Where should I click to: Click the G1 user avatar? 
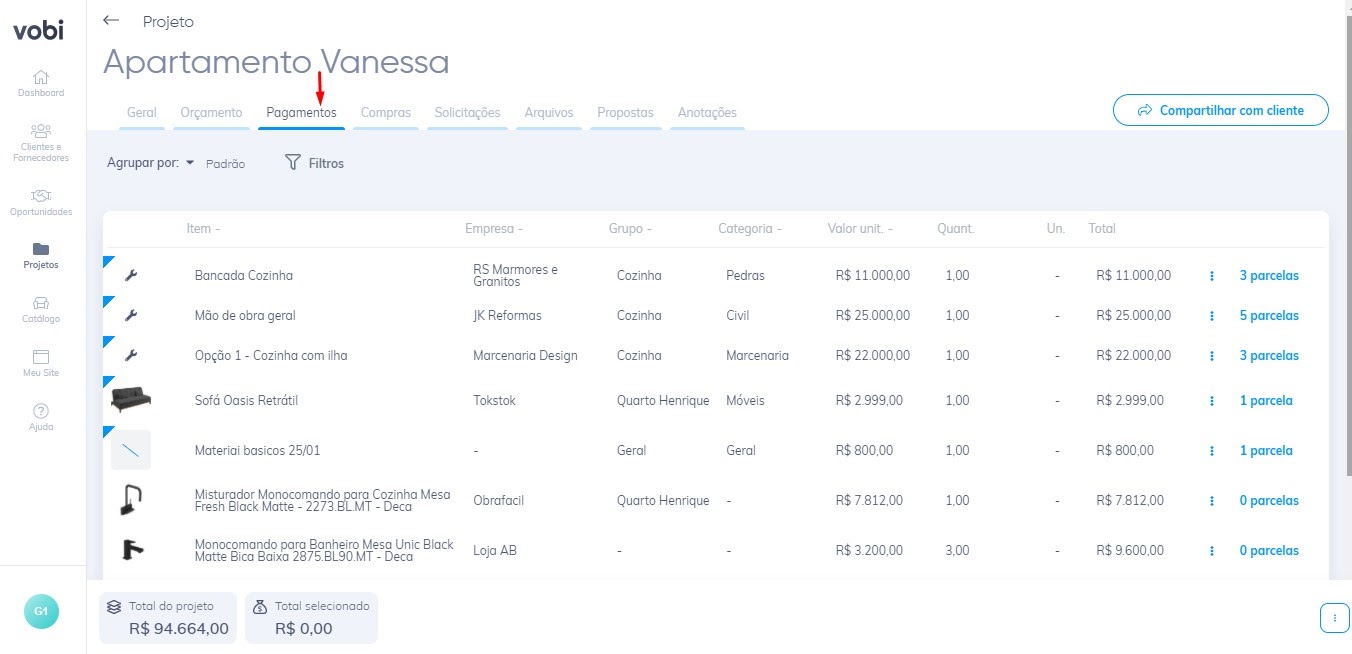click(x=41, y=611)
